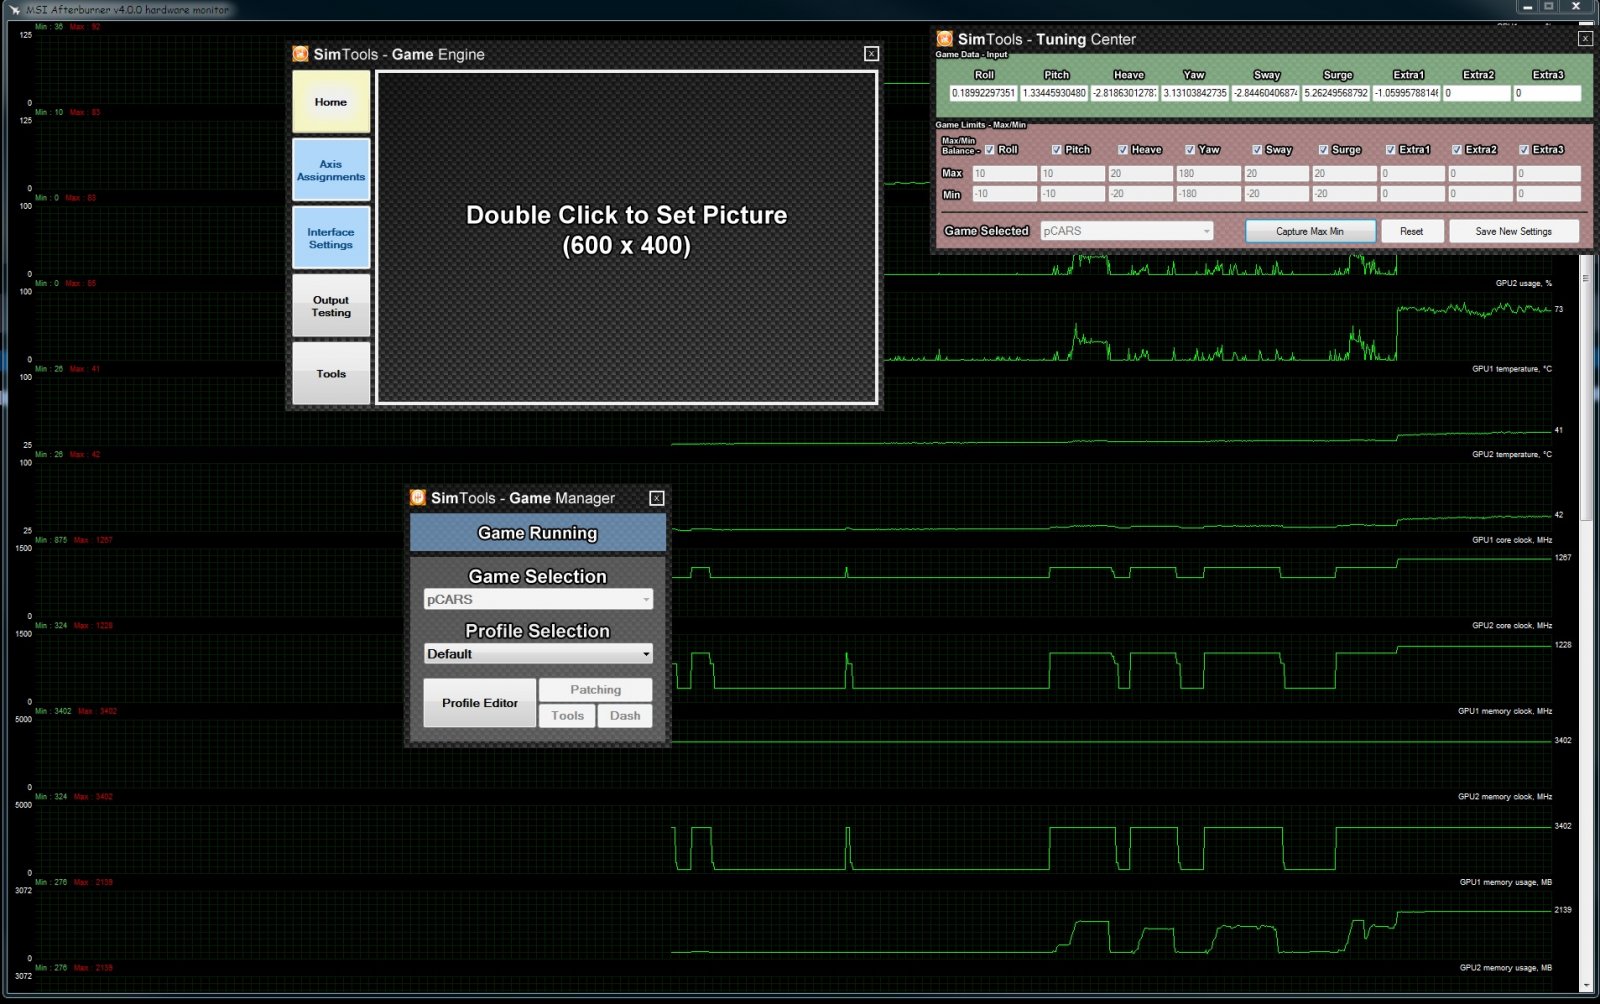Click the Surge game data input value
This screenshot has height=1004, width=1600.
pyautogui.click(x=1336, y=93)
